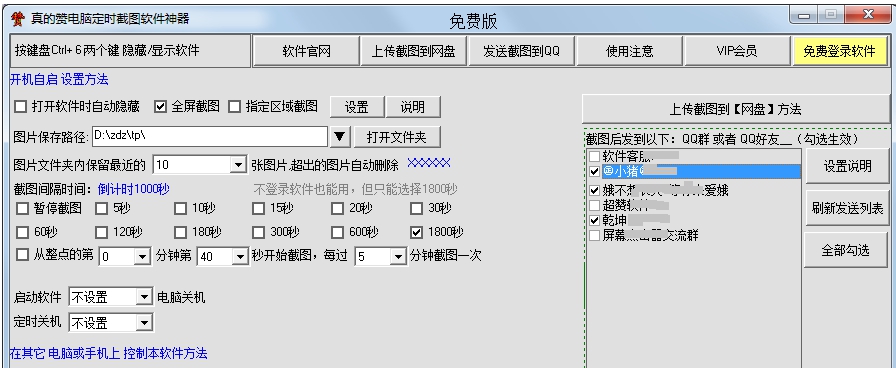Open VIP会员 page
Image resolution: width=896 pixels, height=368 pixels.
tap(737, 51)
